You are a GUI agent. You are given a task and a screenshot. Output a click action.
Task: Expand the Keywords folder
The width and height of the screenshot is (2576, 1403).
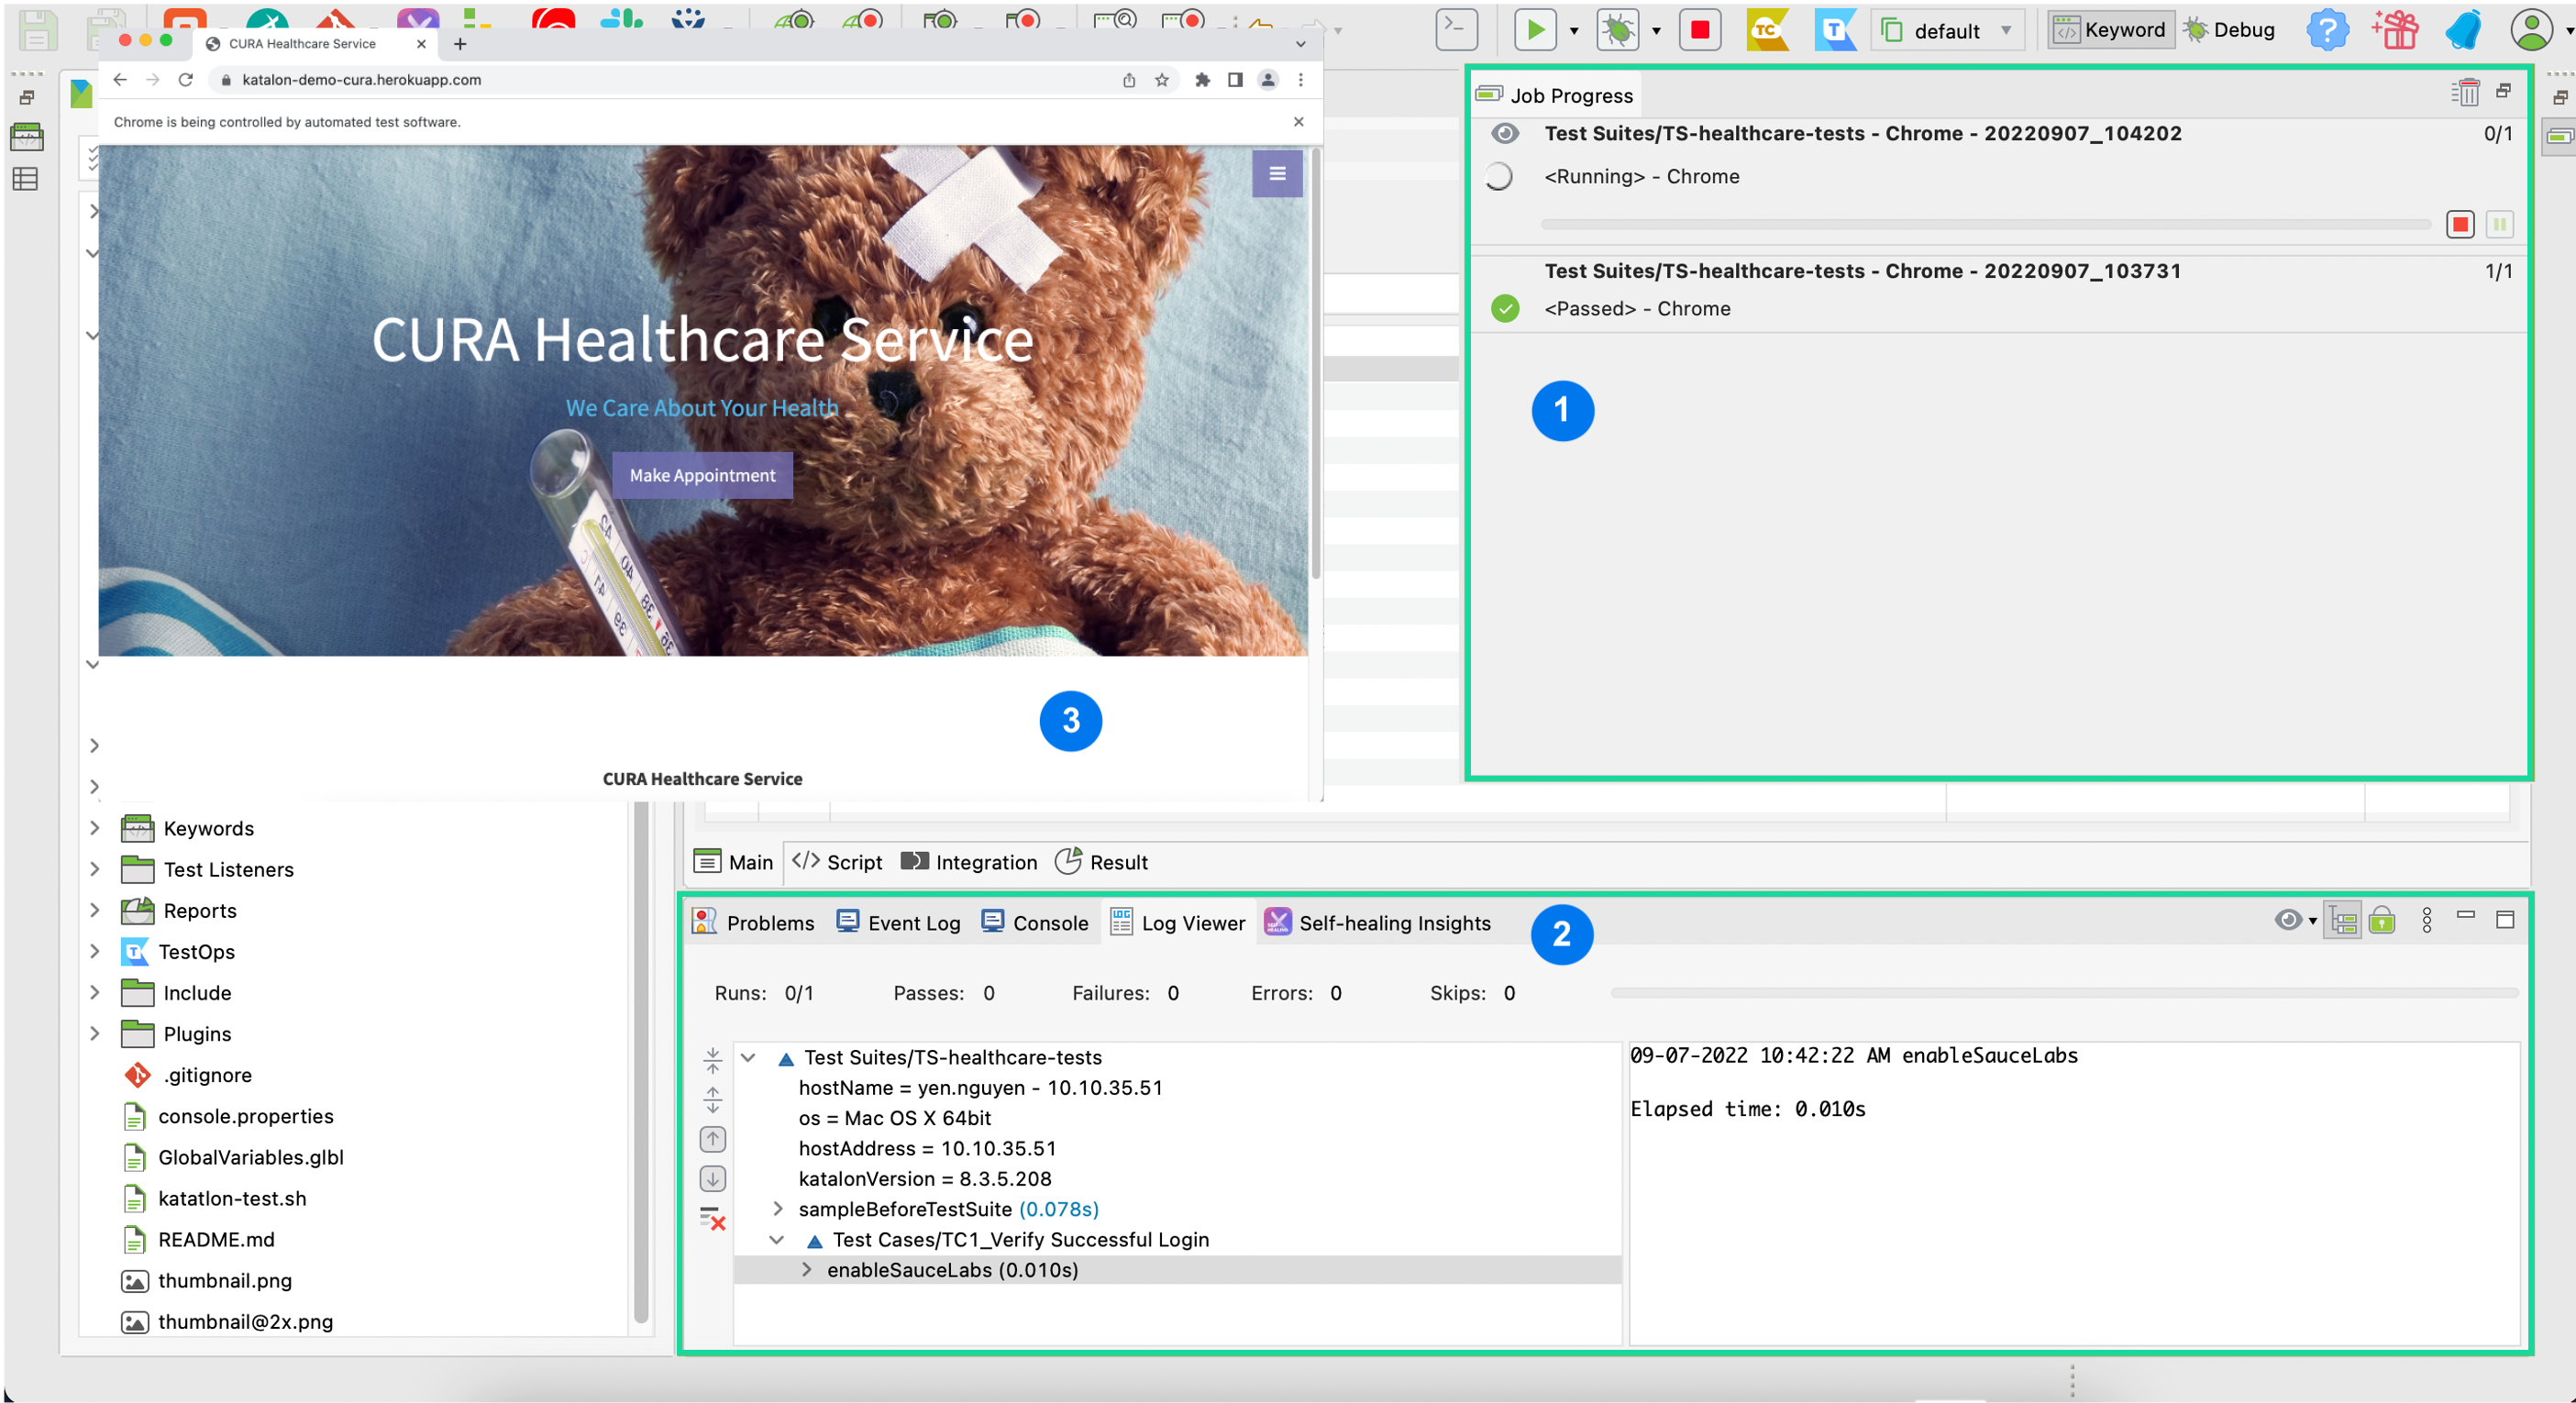tap(94, 827)
